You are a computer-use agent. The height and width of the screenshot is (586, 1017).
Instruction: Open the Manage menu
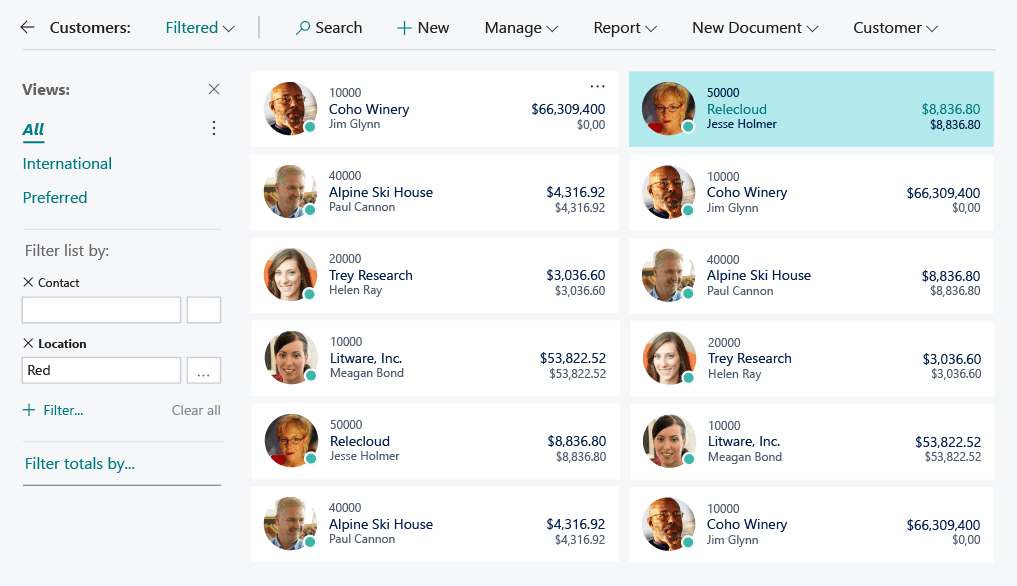(521, 28)
